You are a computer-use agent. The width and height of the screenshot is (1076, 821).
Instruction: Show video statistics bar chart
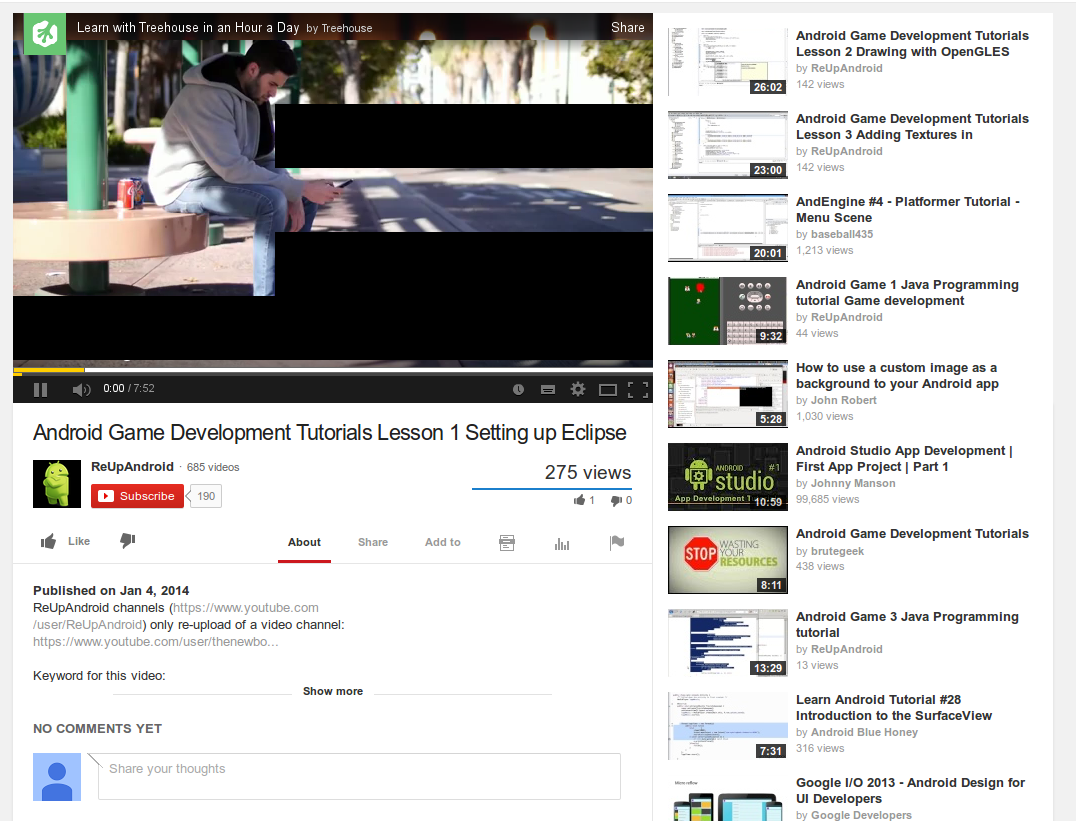[x=562, y=543]
